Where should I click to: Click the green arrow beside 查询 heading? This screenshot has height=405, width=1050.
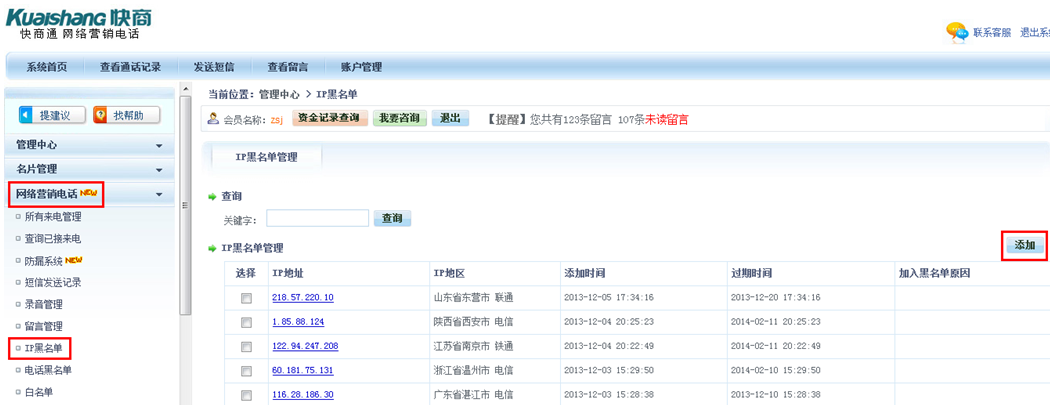click(212, 197)
